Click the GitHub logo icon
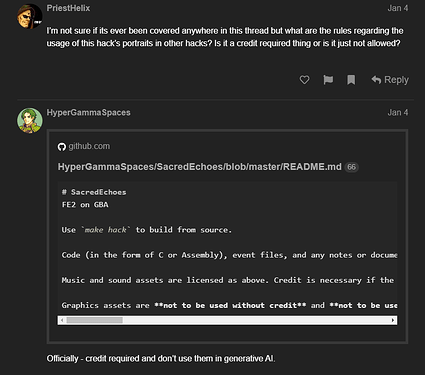Screen dimensions: 425x375 [x=62, y=147]
